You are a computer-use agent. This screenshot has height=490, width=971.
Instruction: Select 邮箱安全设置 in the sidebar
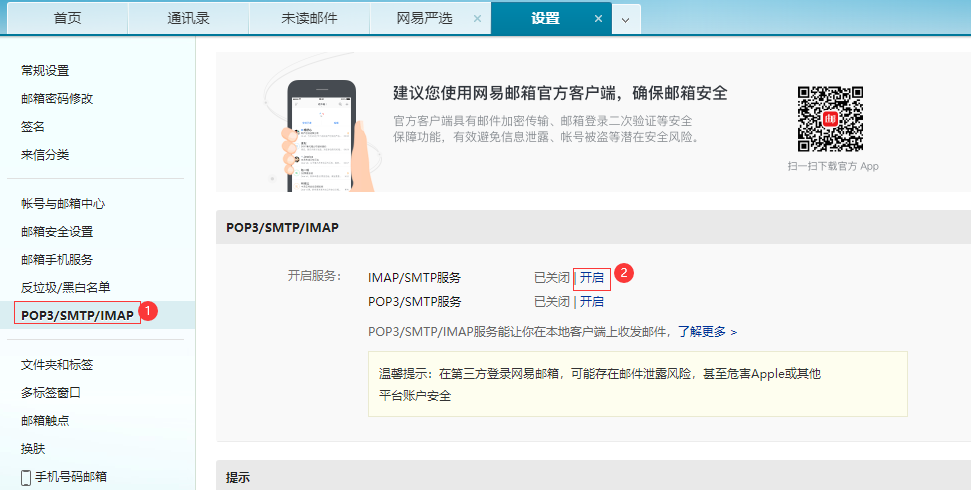(57, 231)
